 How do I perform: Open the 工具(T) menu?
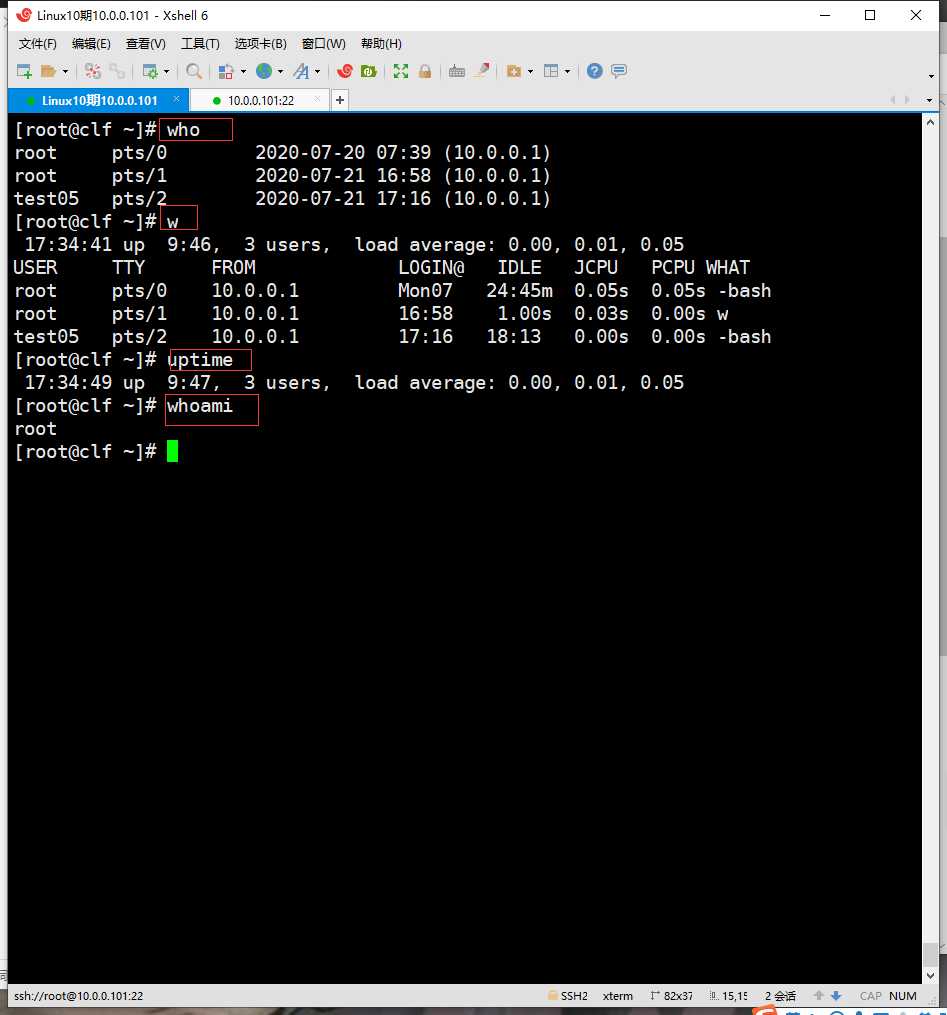coord(200,44)
